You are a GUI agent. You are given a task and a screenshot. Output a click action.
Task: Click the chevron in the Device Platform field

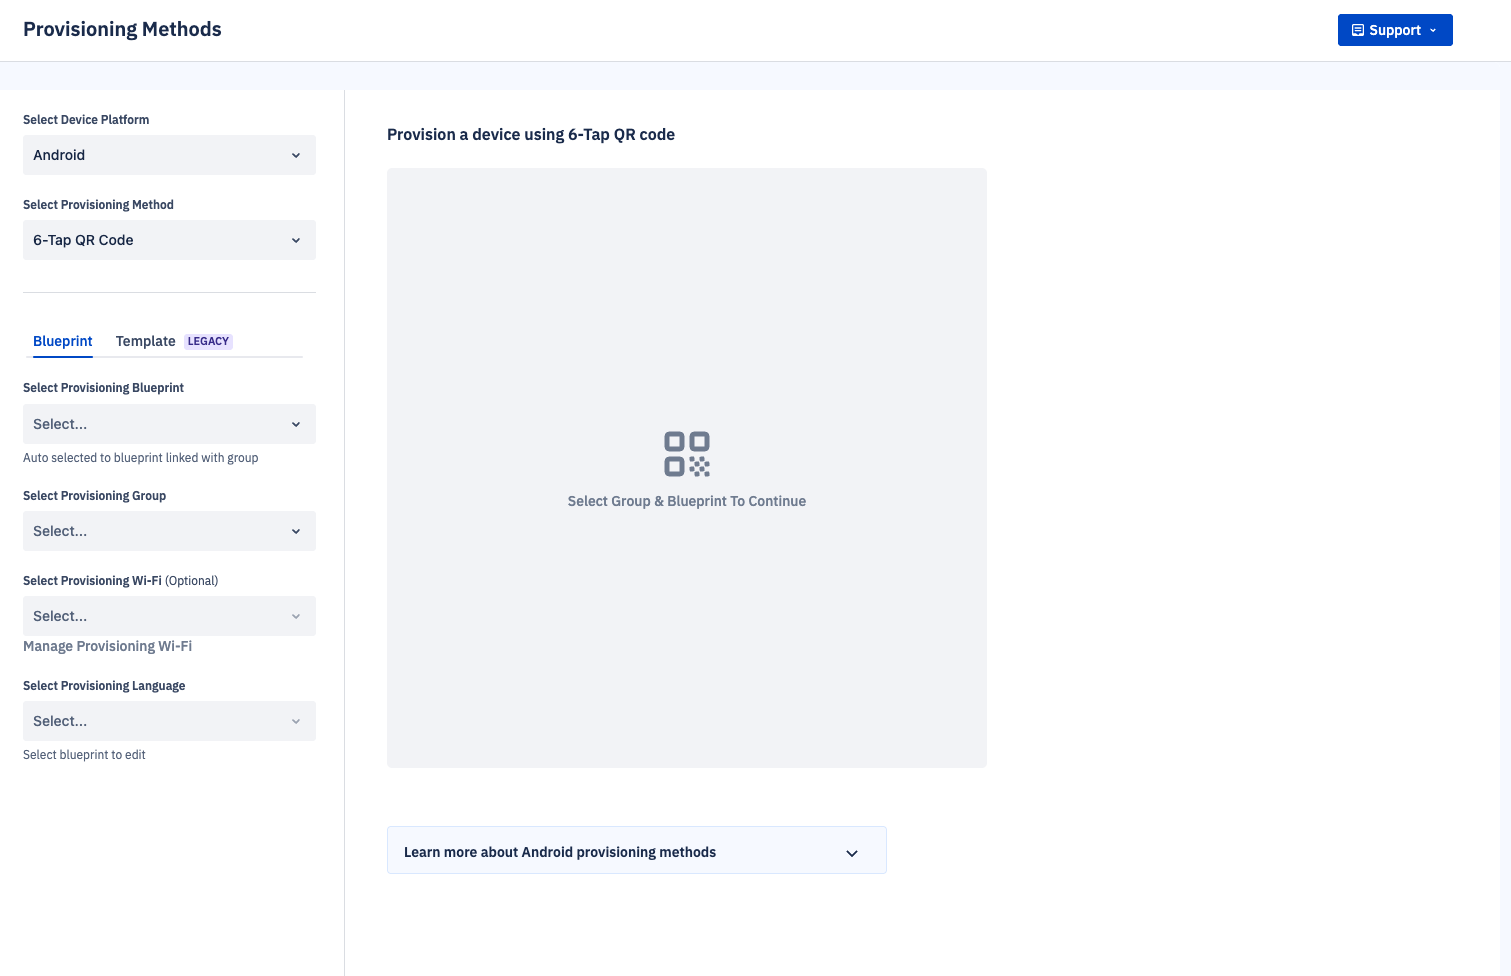(x=296, y=155)
